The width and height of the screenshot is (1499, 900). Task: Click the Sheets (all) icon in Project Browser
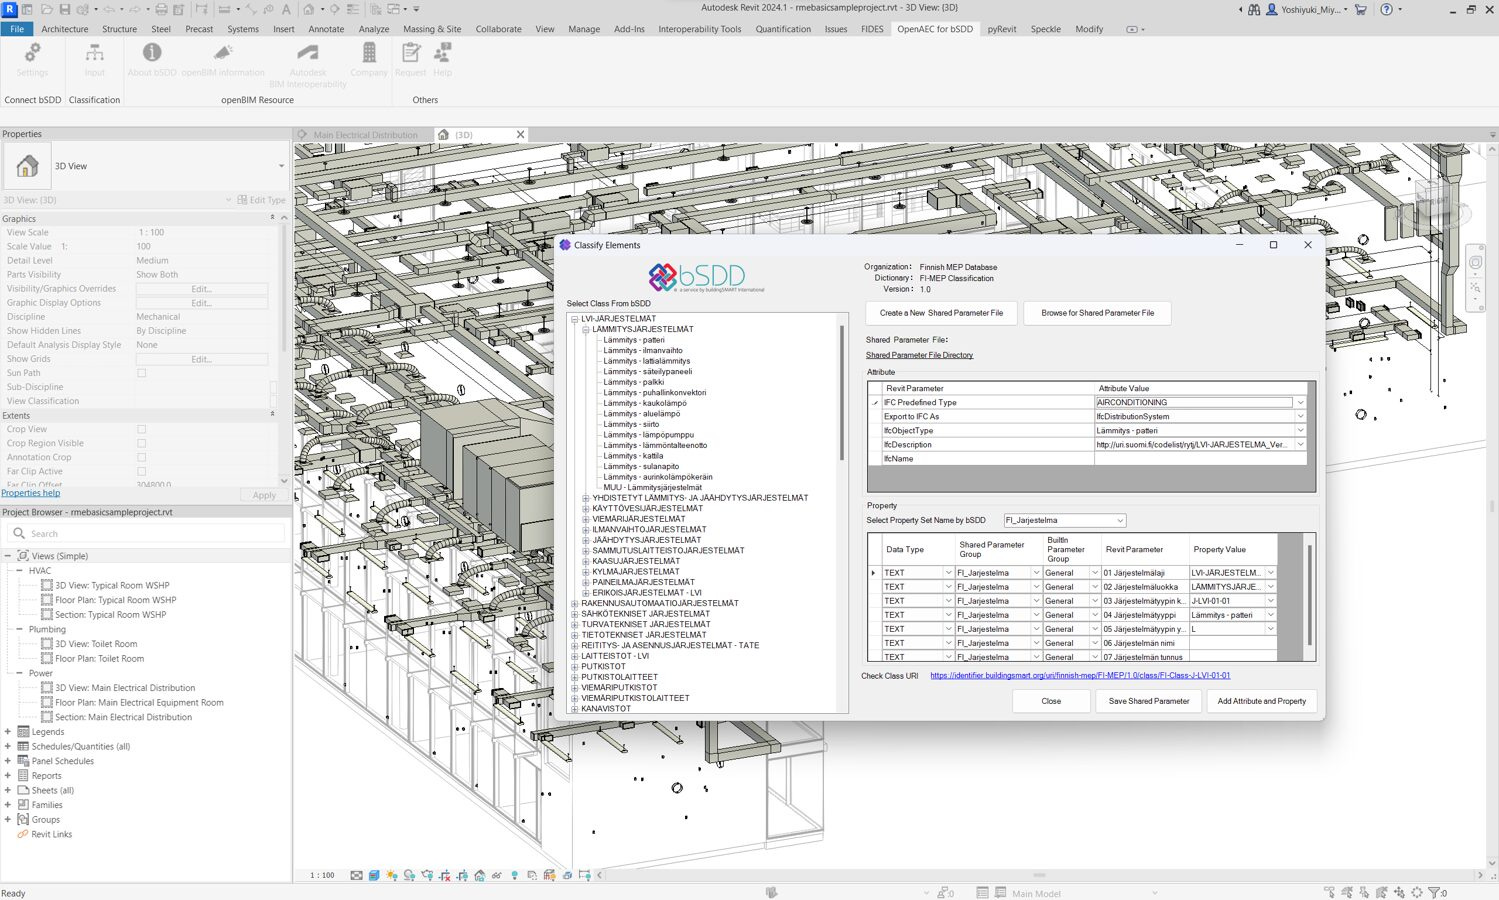coord(23,790)
